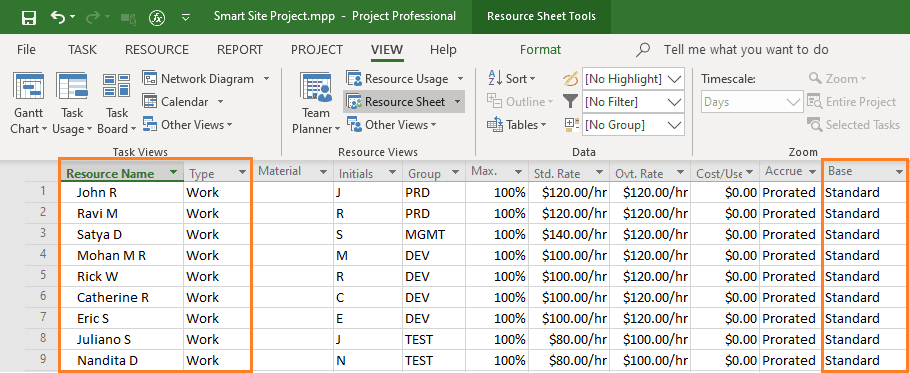Select the Nandita D name cell
This screenshot has height=373, width=910.
pos(122,360)
